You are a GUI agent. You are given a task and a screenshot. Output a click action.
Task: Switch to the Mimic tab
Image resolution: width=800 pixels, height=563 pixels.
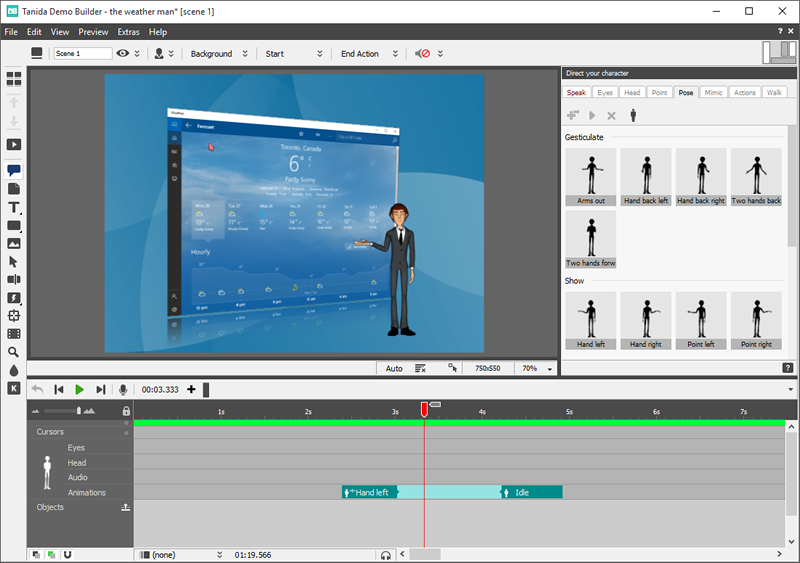713,92
